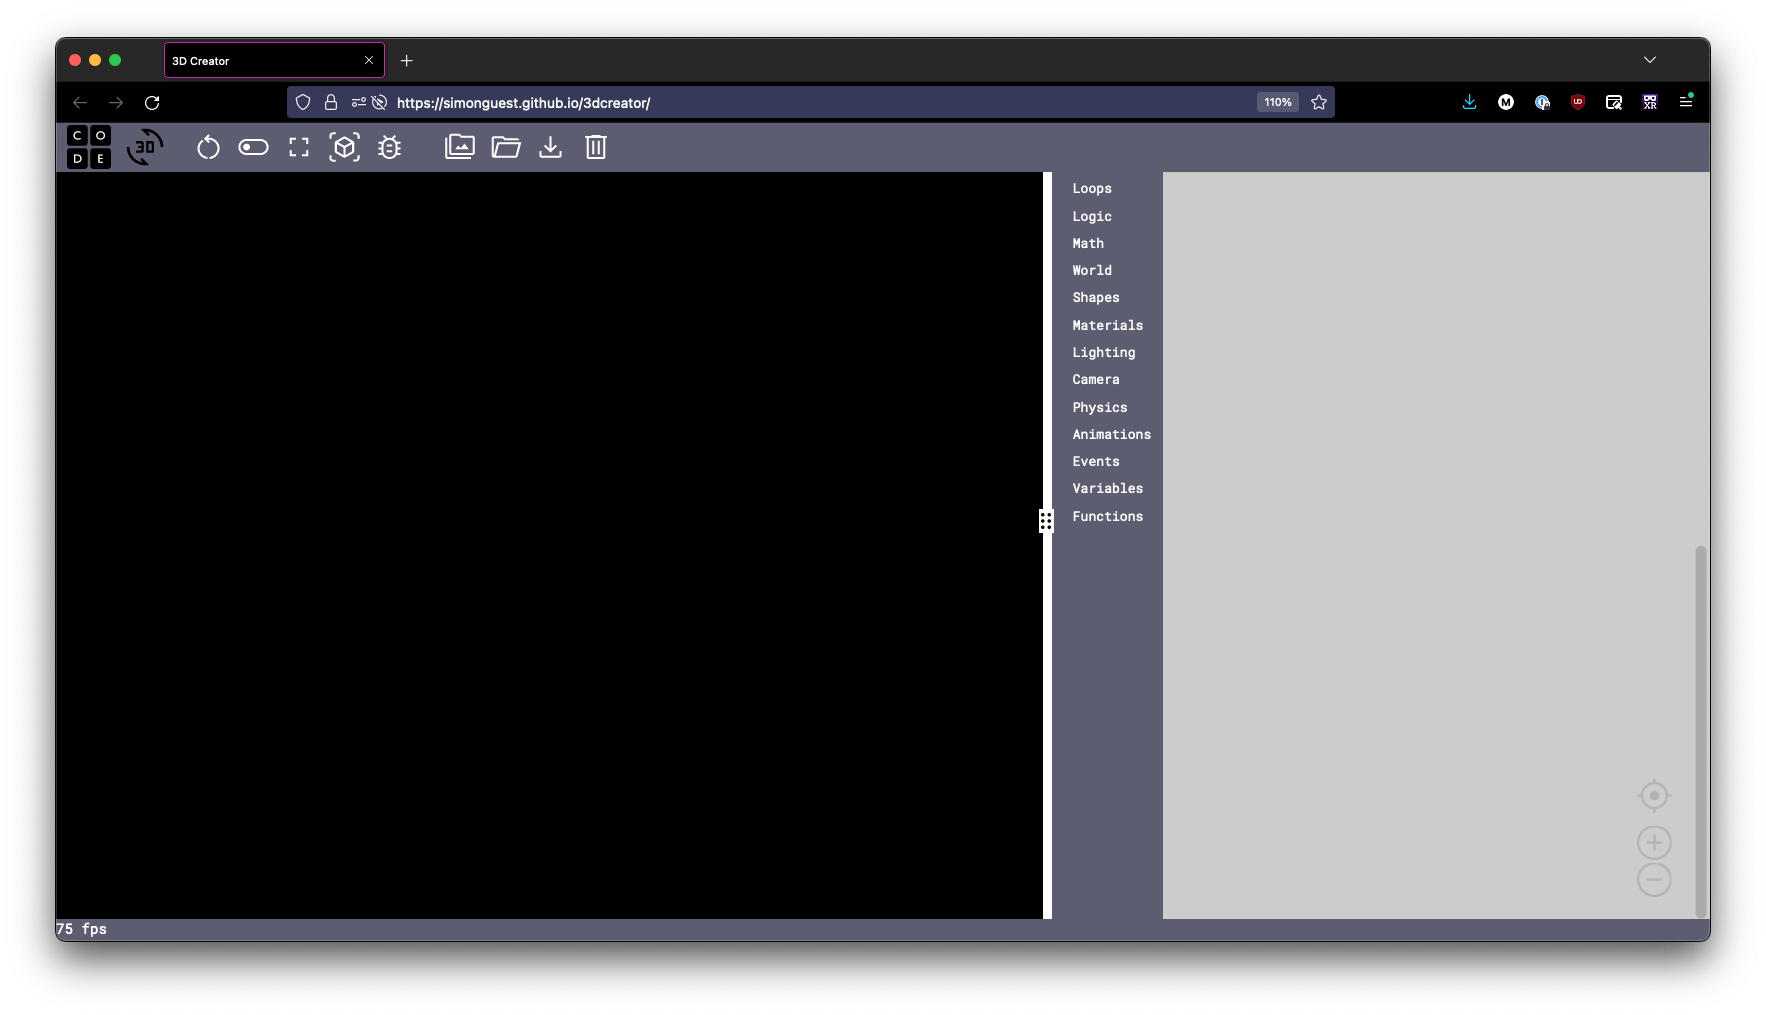
Task: Reset the scene with the circular arrow
Action: [209, 147]
